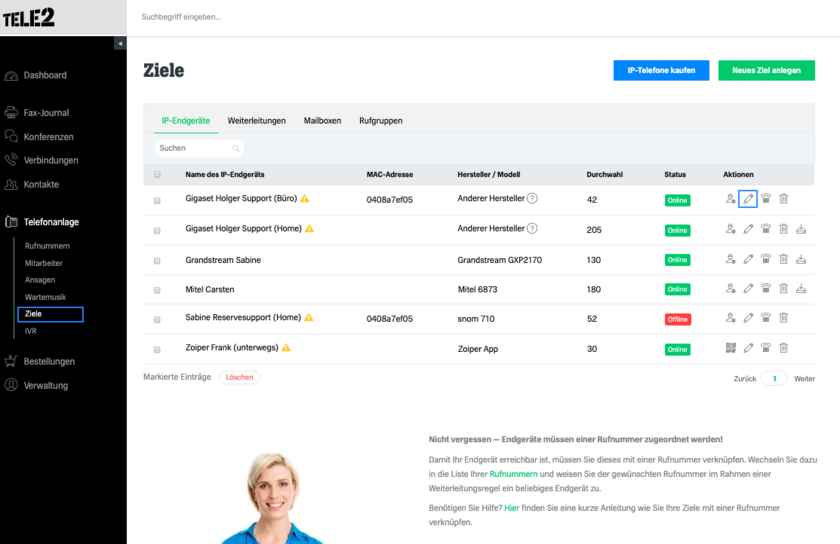This screenshot has width=840, height=544.
Task: Click download icon in the Mitel Carsten row
Action: click(x=801, y=289)
